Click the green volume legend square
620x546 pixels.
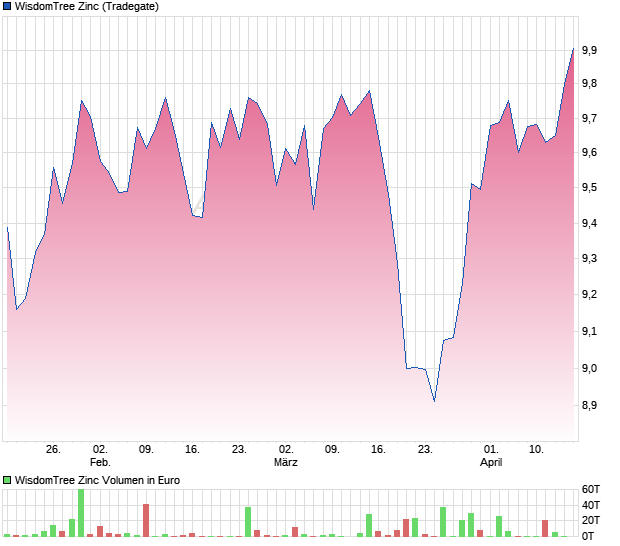click(x=7, y=481)
